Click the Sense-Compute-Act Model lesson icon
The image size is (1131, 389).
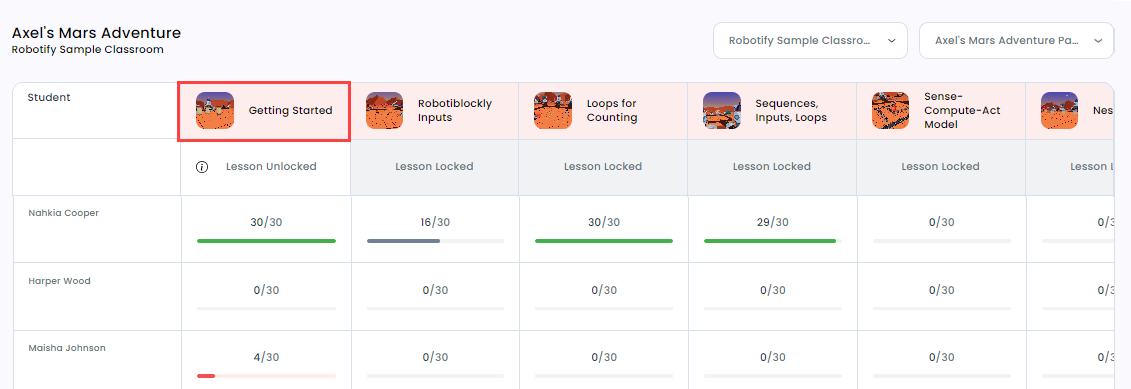pyautogui.click(x=890, y=110)
